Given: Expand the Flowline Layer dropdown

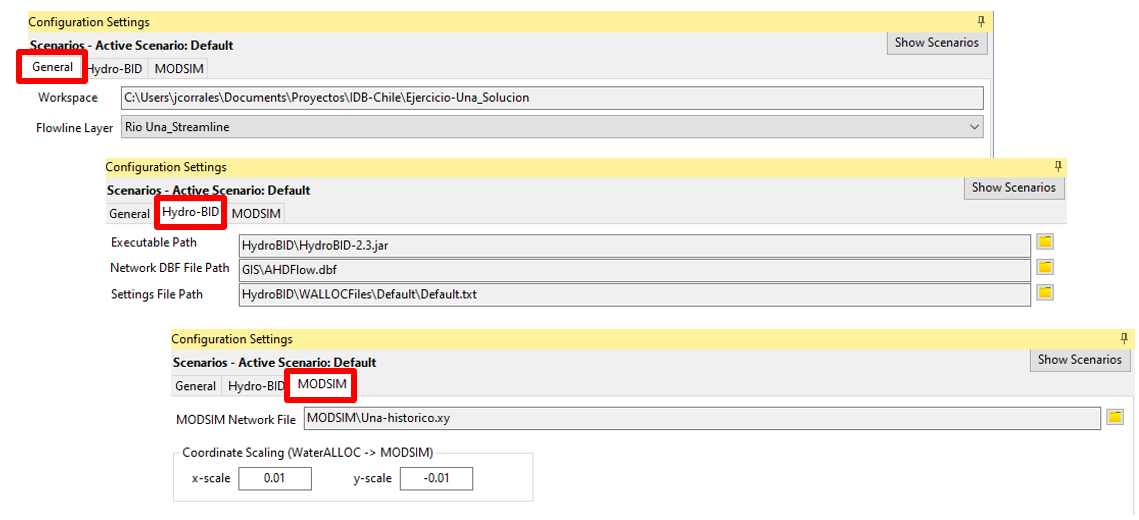Looking at the screenshot, I should coord(975,127).
